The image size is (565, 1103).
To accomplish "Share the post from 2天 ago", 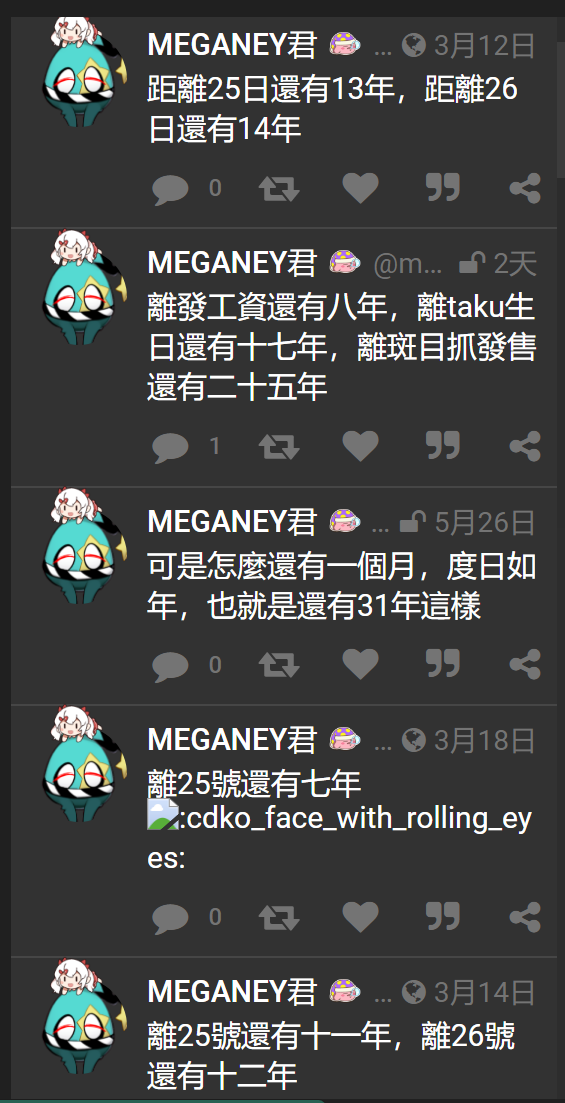I will (525, 447).
